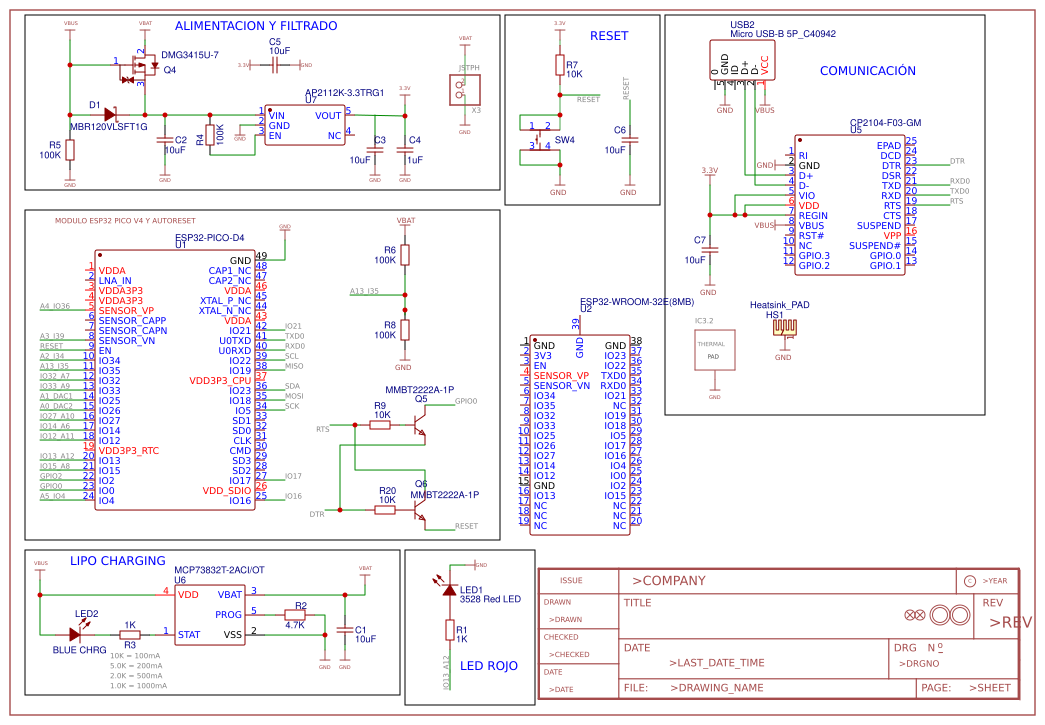Select the '>COMPANY' title block field

pyautogui.click(x=668, y=580)
